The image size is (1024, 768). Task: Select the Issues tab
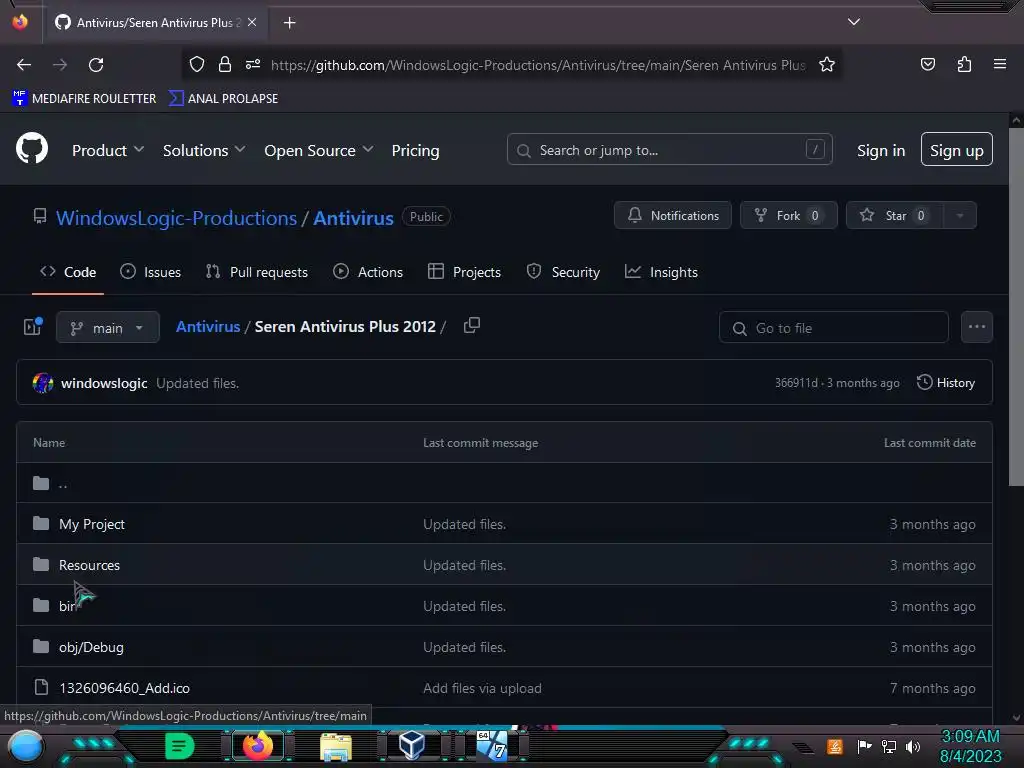(150, 272)
